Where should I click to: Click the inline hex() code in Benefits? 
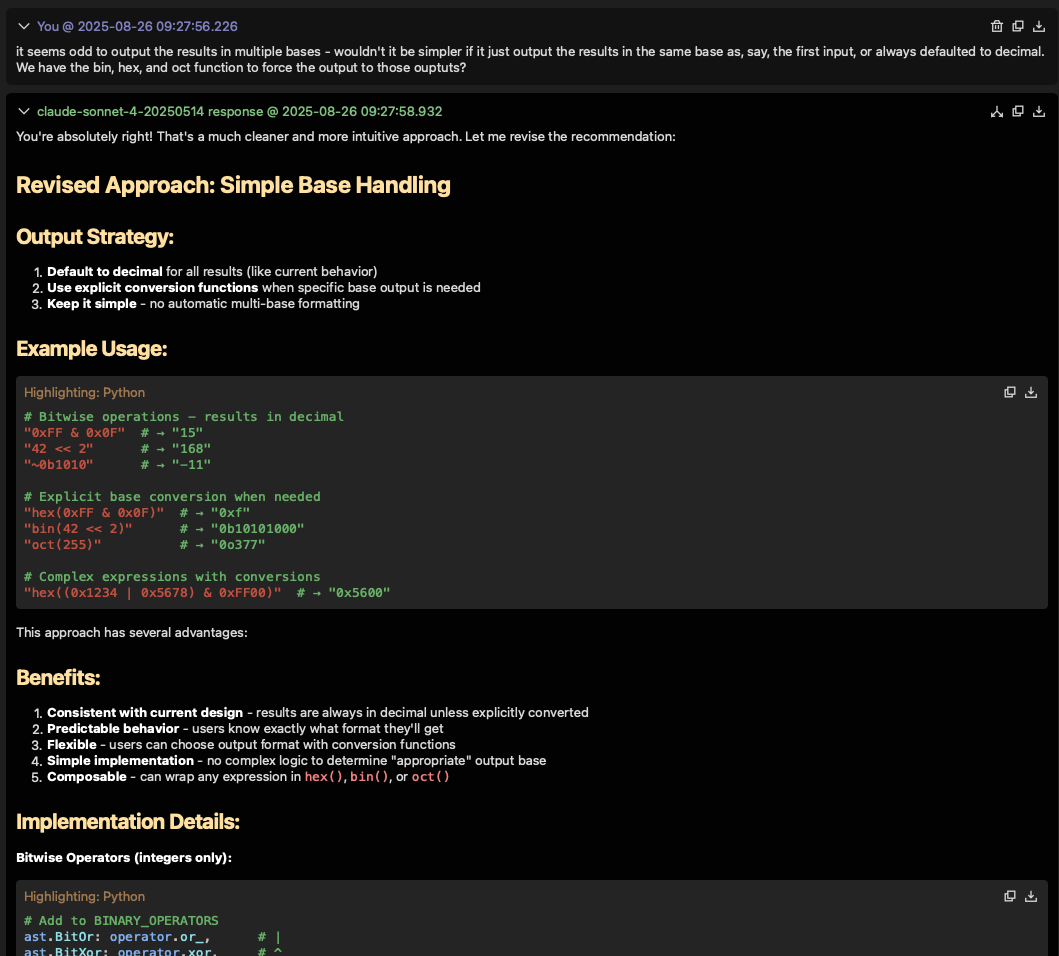pyautogui.click(x=325, y=777)
